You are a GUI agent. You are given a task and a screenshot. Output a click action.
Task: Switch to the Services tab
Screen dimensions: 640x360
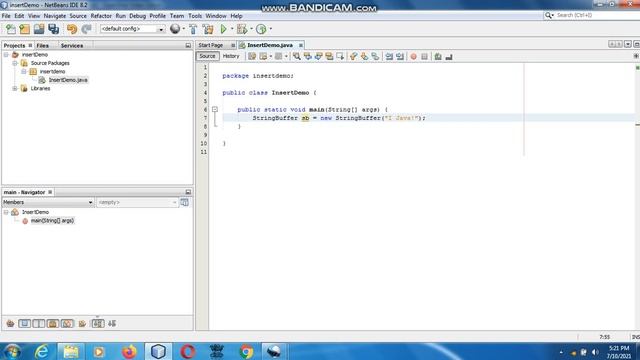(72, 46)
